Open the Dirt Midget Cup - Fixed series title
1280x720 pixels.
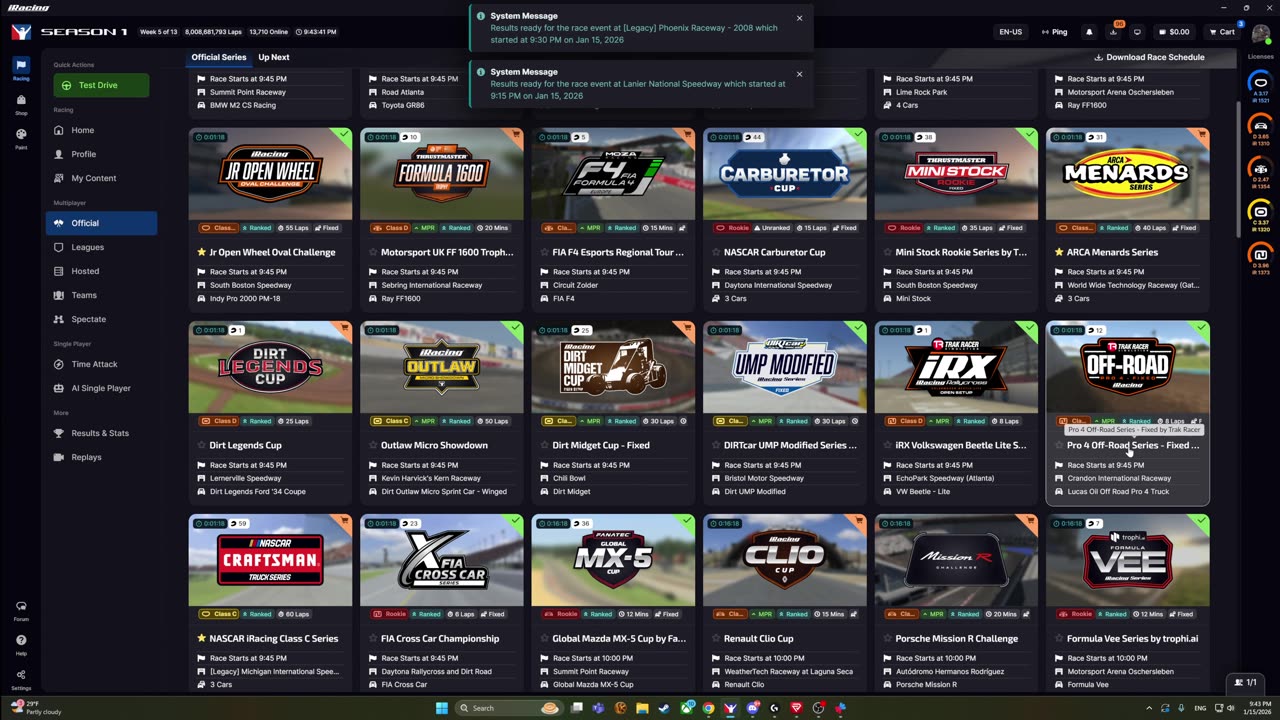click(x=601, y=445)
